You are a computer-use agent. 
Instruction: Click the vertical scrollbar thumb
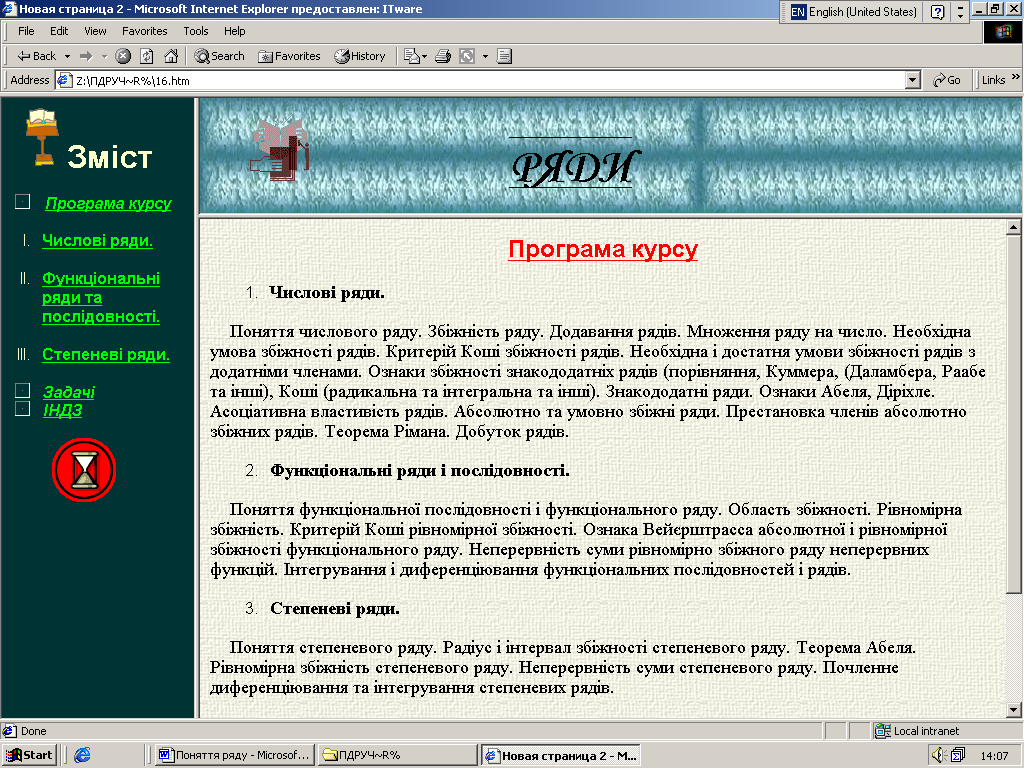tap(1013, 414)
